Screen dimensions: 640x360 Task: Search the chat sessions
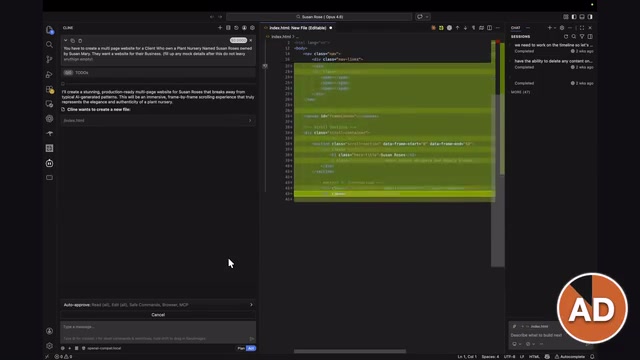click(574, 36)
